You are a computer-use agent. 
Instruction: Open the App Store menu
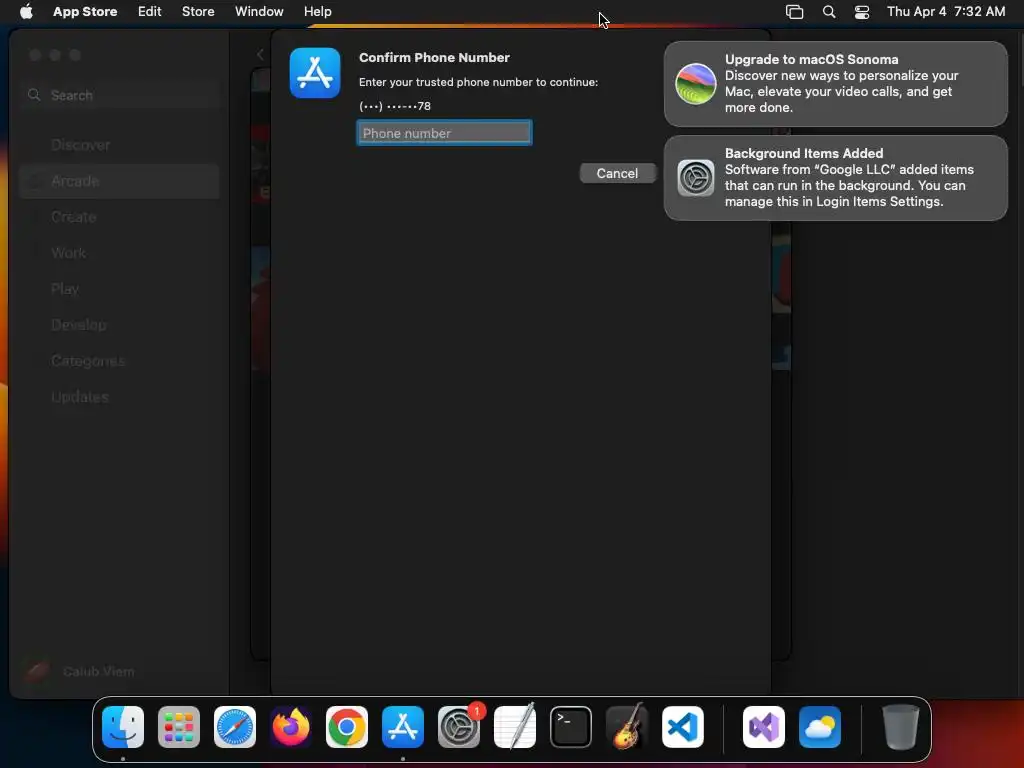[x=85, y=11]
